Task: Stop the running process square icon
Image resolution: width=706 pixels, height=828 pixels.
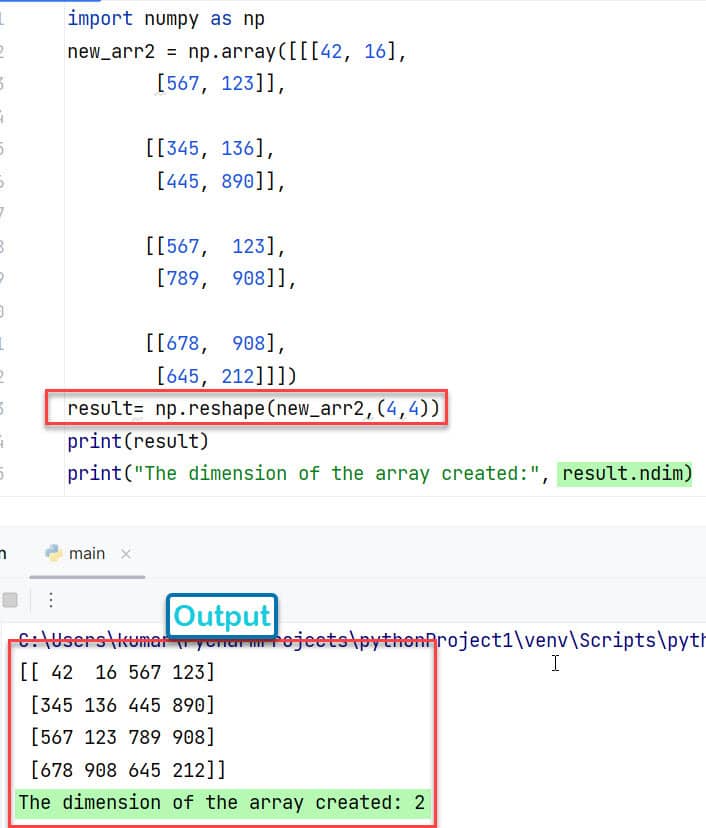Action: [10, 600]
